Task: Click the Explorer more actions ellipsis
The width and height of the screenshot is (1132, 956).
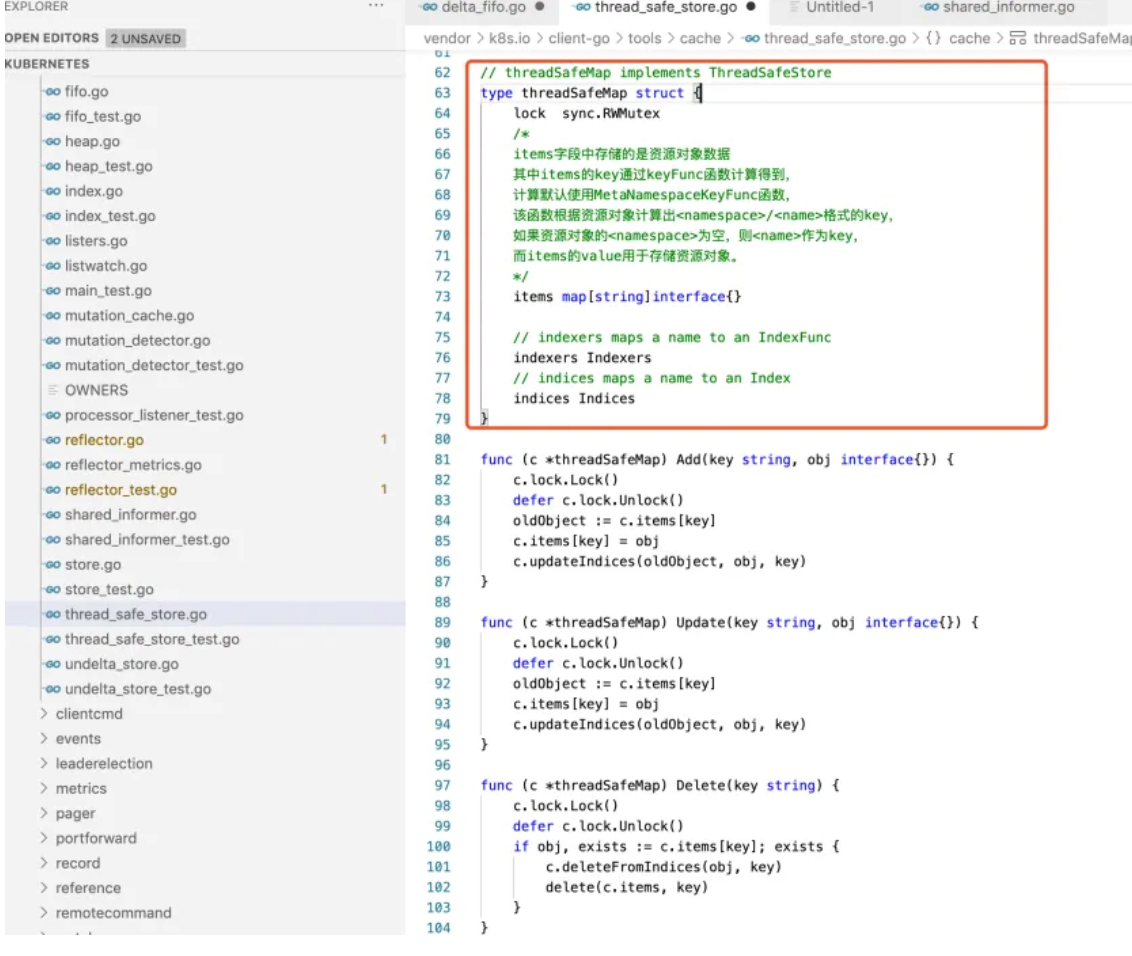Action: click(x=376, y=7)
